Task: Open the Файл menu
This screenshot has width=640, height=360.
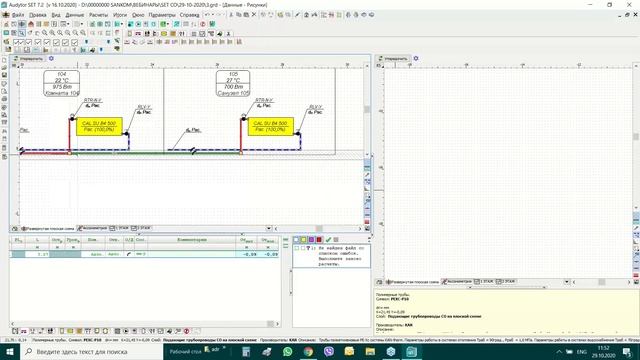Action: click(17, 15)
